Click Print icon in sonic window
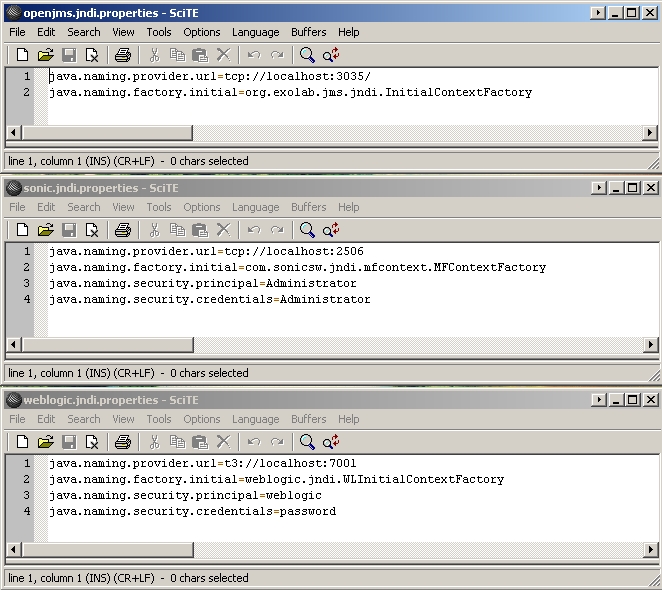This screenshot has width=662, height=590. [x=123, y=230]
